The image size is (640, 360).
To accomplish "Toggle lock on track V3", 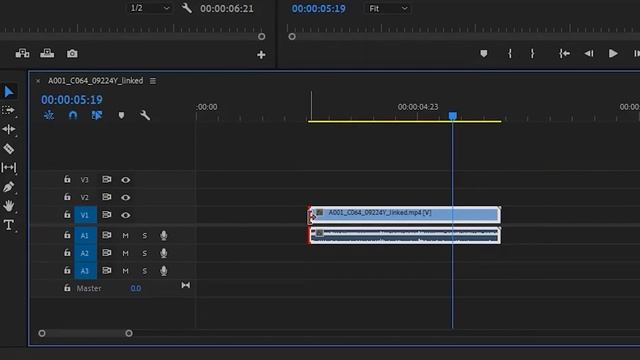I will 67,179.
